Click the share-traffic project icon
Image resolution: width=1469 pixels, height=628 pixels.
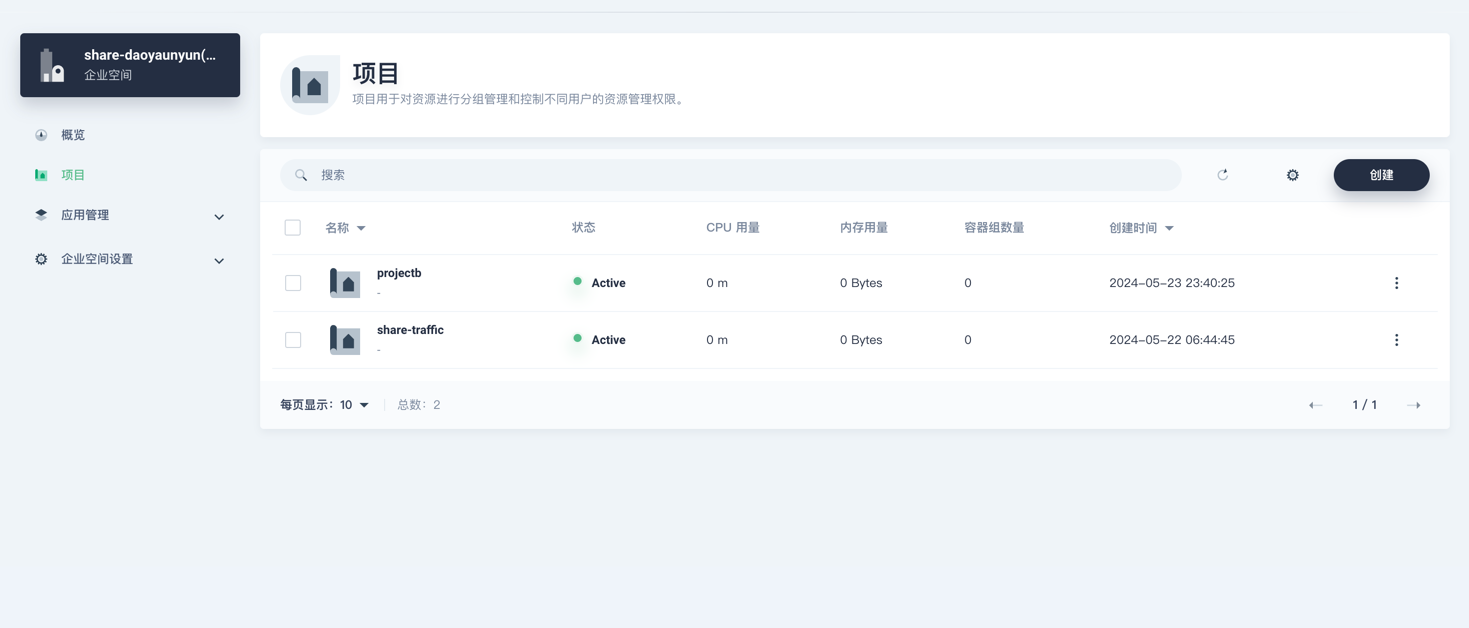coord(345,340)
